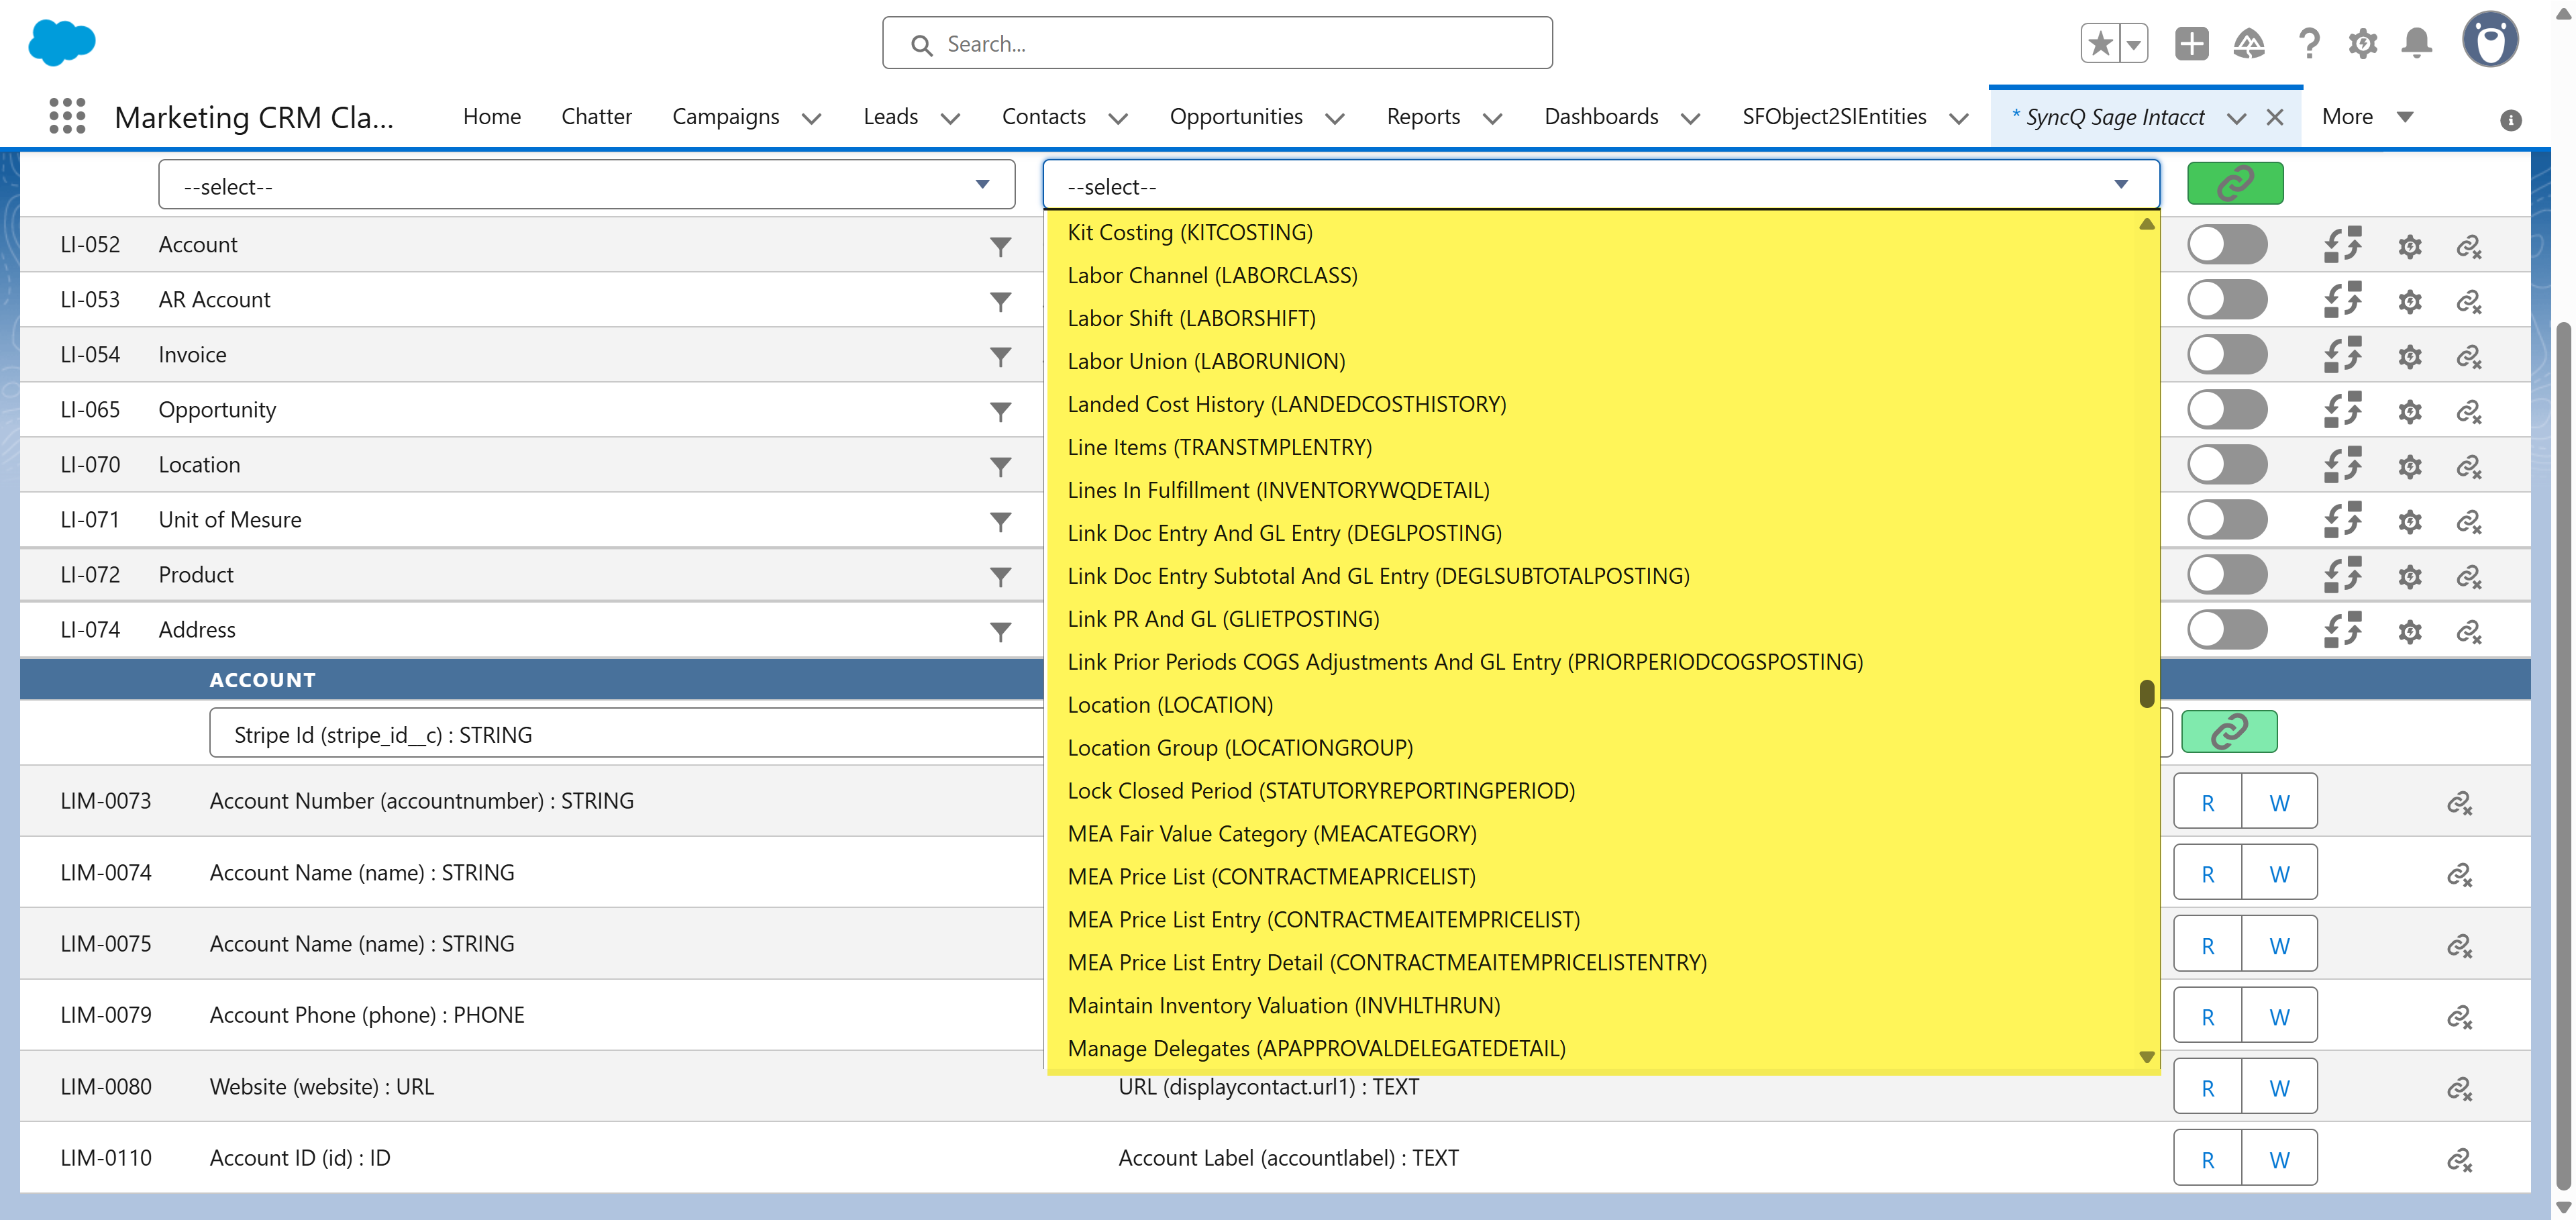Image resolution: width=2576 pixels, height=1220 pixels.
Task: Expand Contacts nav chevron
Action: pyautogui.click(x=1119, y=119)
